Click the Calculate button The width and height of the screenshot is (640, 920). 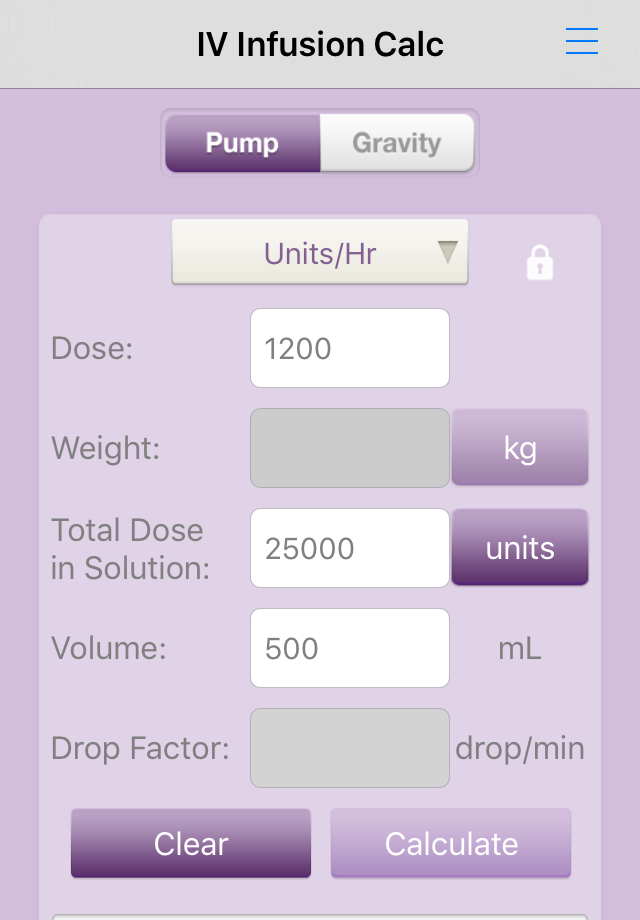[x=451, y=843]
